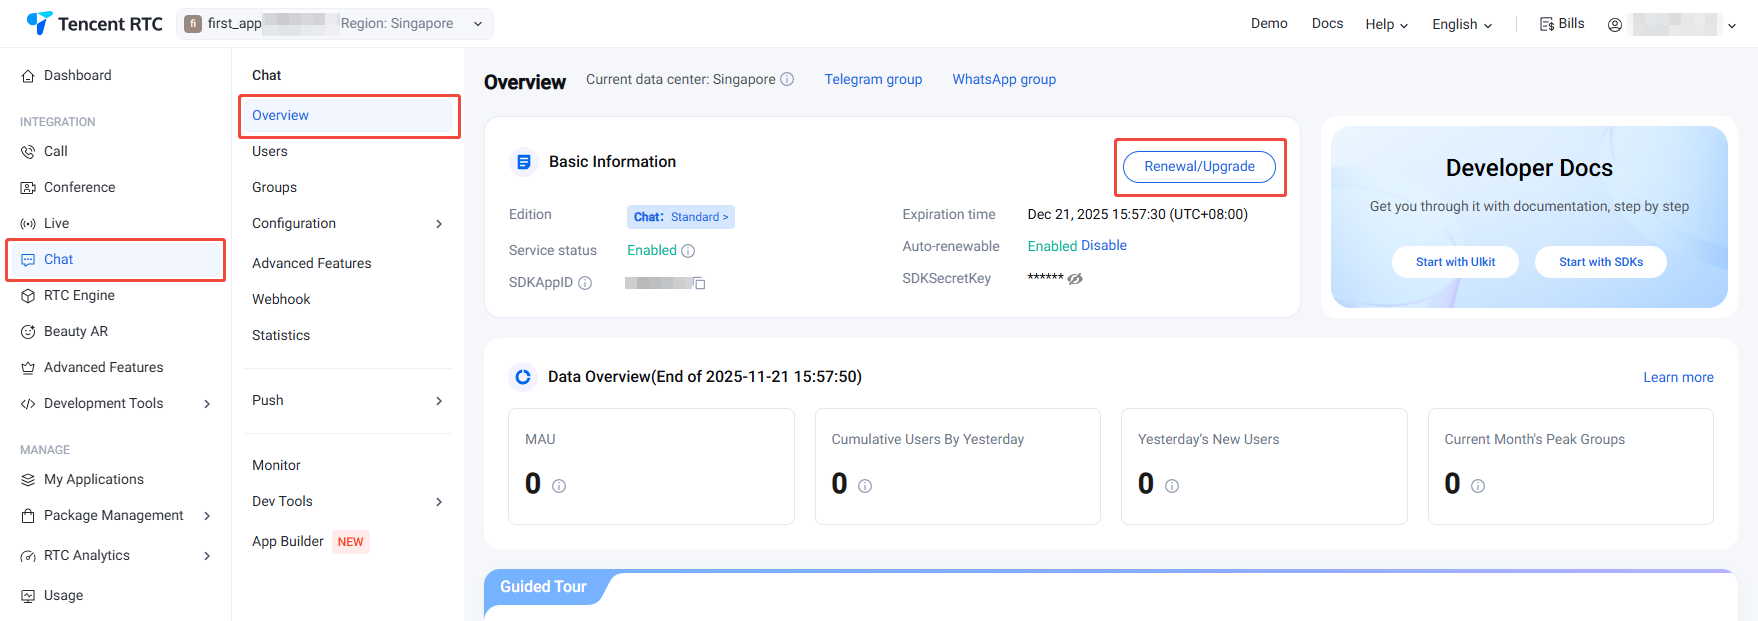1758x621 pixels.
Task: Click the Chat: Standard edition tag
Action: coord(681,217)
